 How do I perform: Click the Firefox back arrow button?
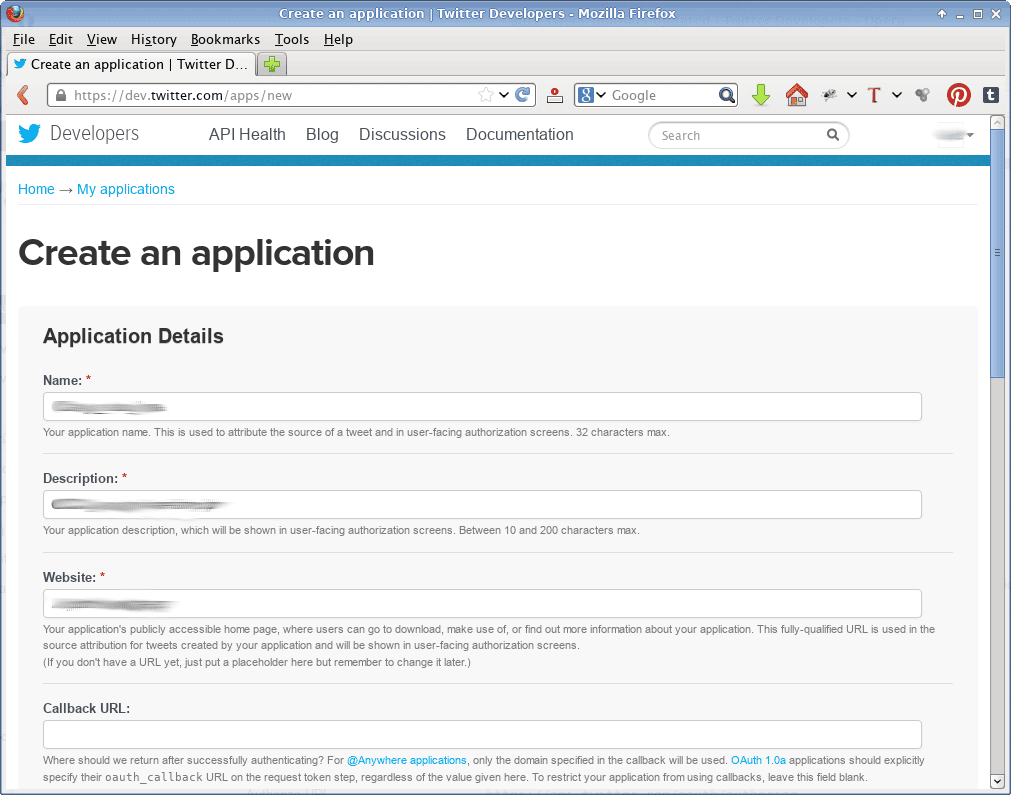click(x=23, y=95)
